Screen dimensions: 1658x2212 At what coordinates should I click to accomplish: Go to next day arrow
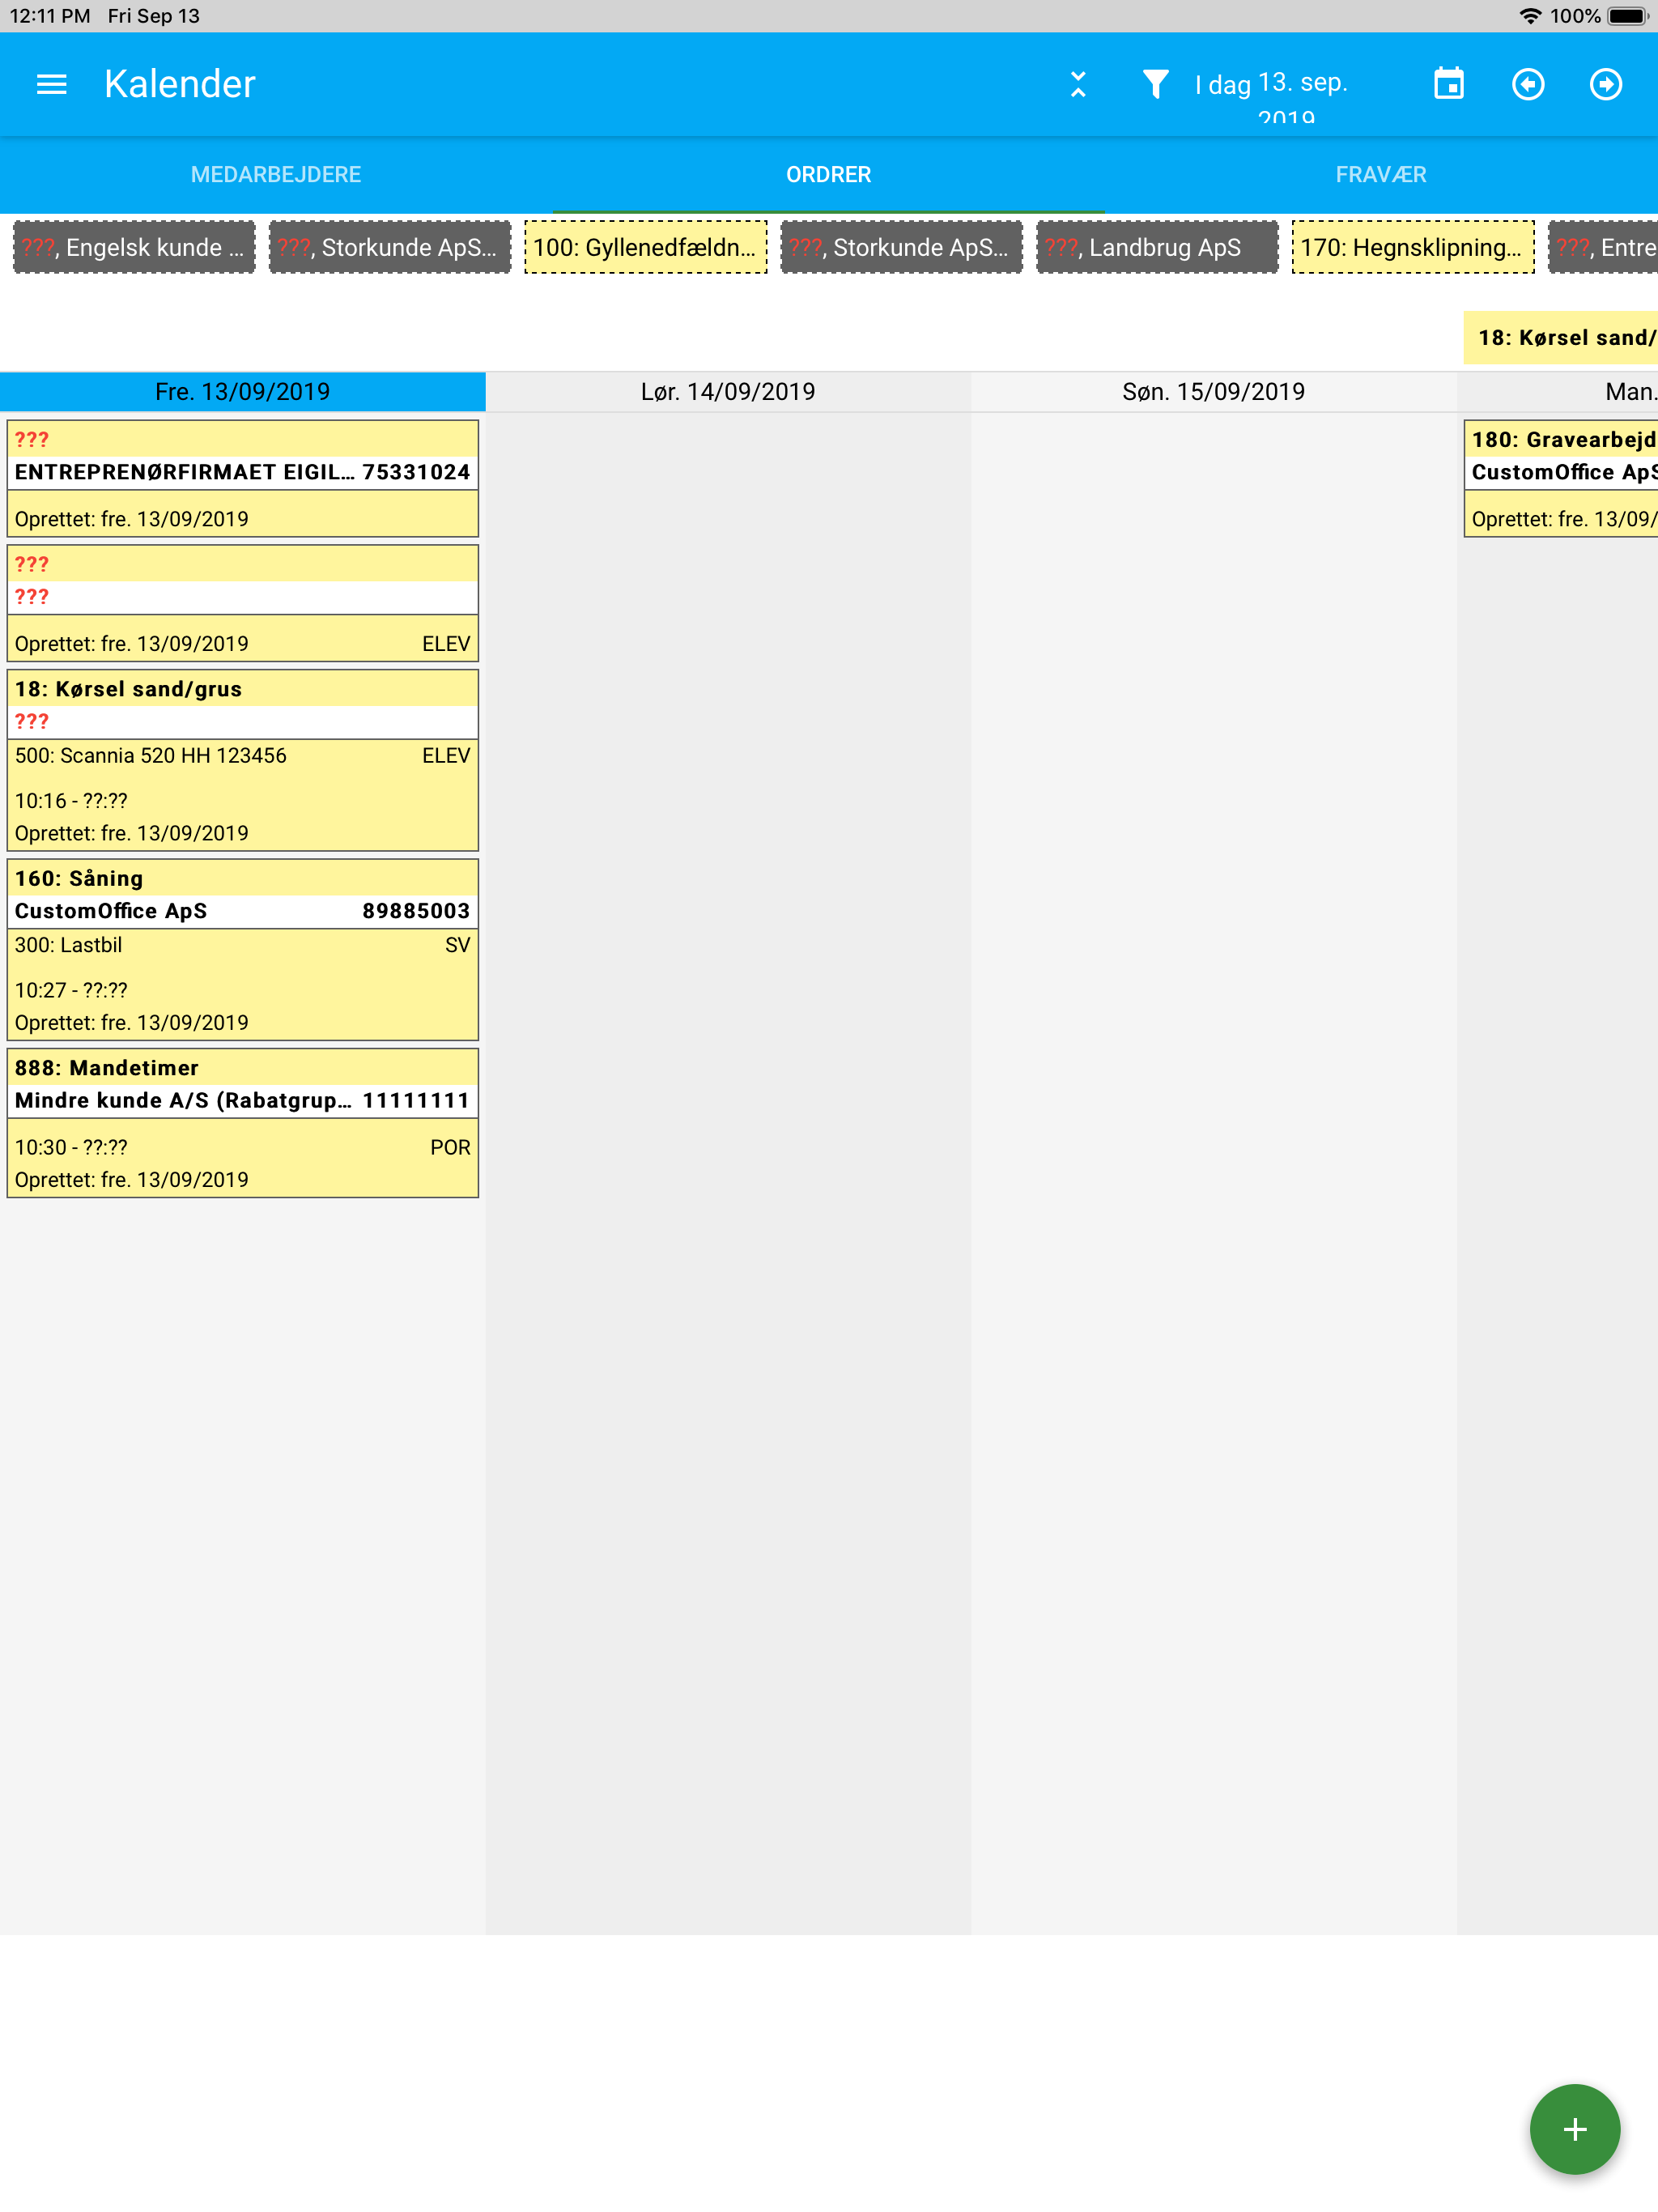1605,84
